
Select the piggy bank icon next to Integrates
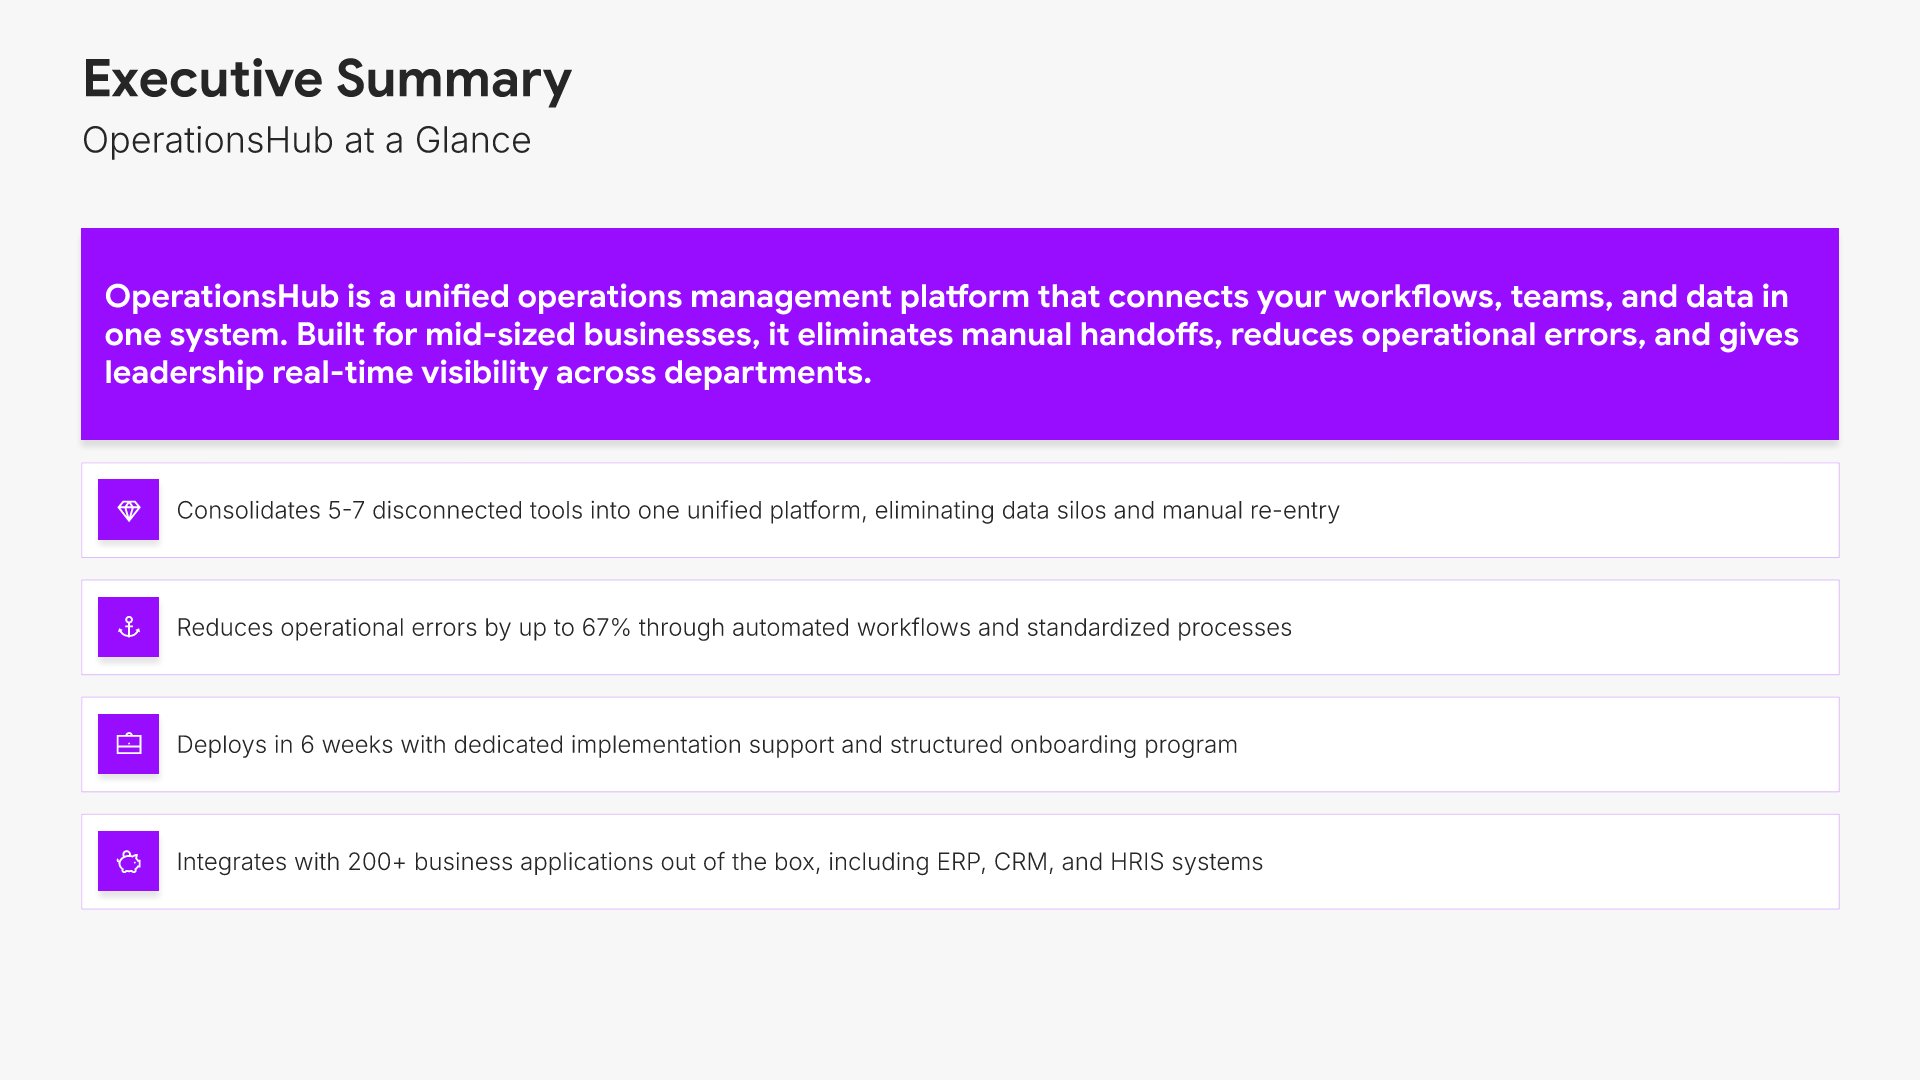pyautogui.click(x=128, y=861)
